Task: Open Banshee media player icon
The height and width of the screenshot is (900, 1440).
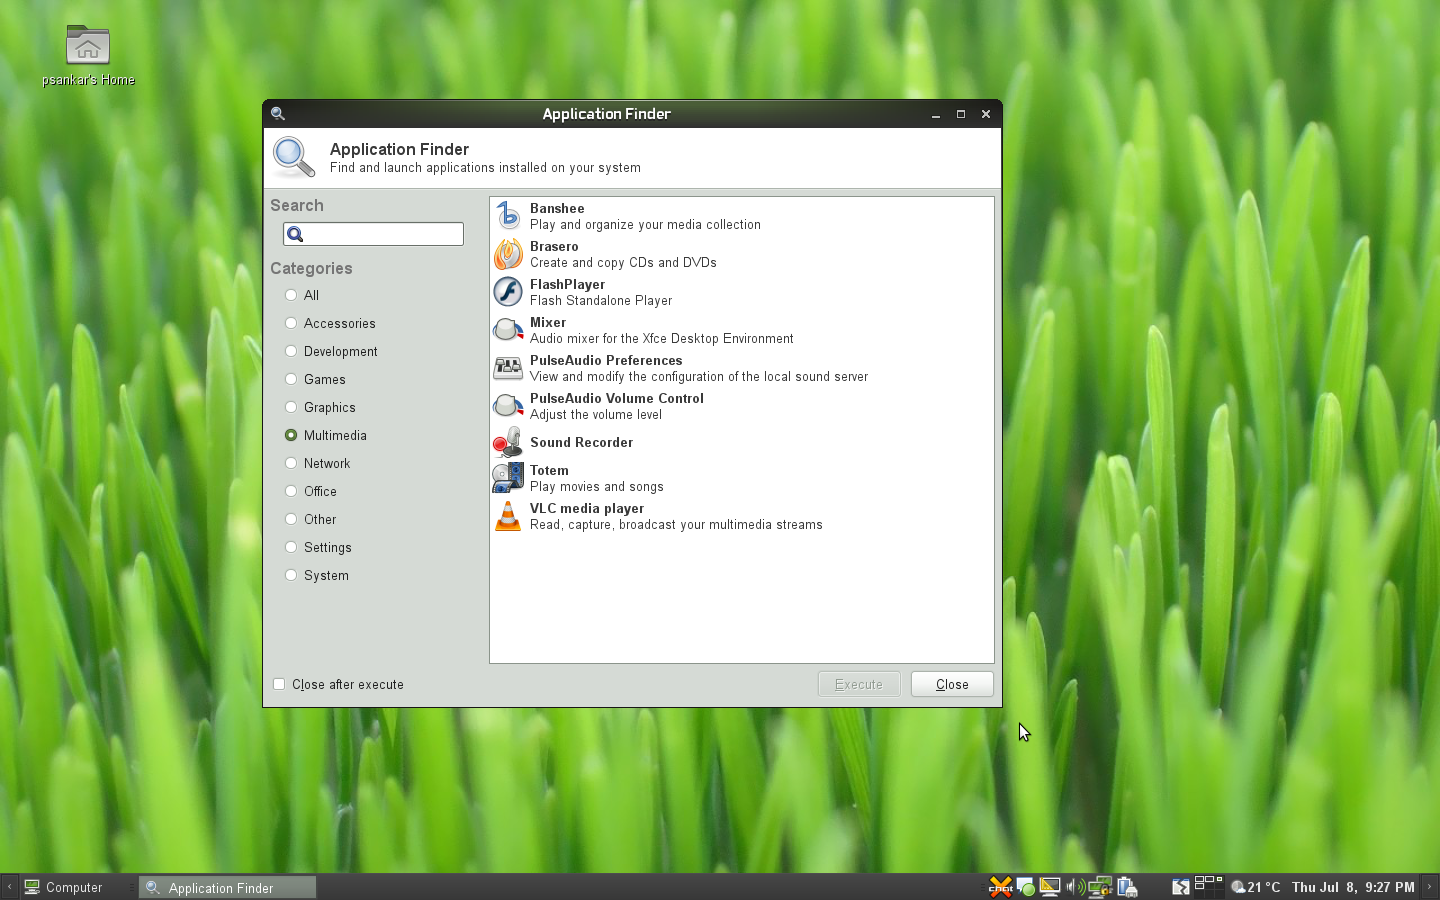Action: (x=507, y=215)
